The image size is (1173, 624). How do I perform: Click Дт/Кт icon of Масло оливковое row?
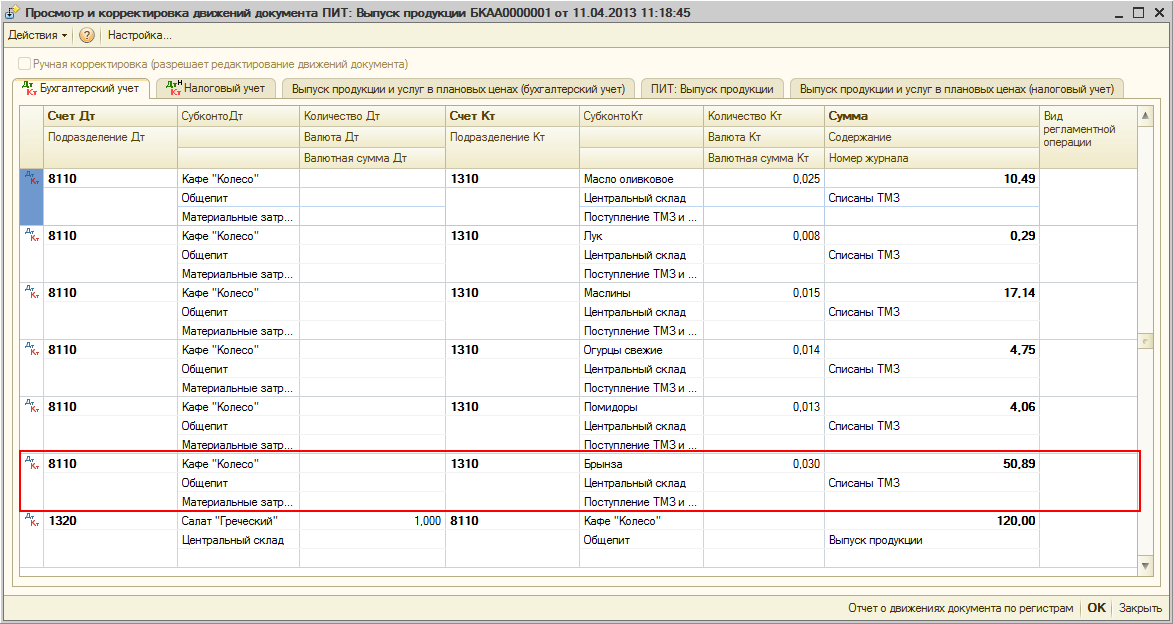[x=32, y=178]
